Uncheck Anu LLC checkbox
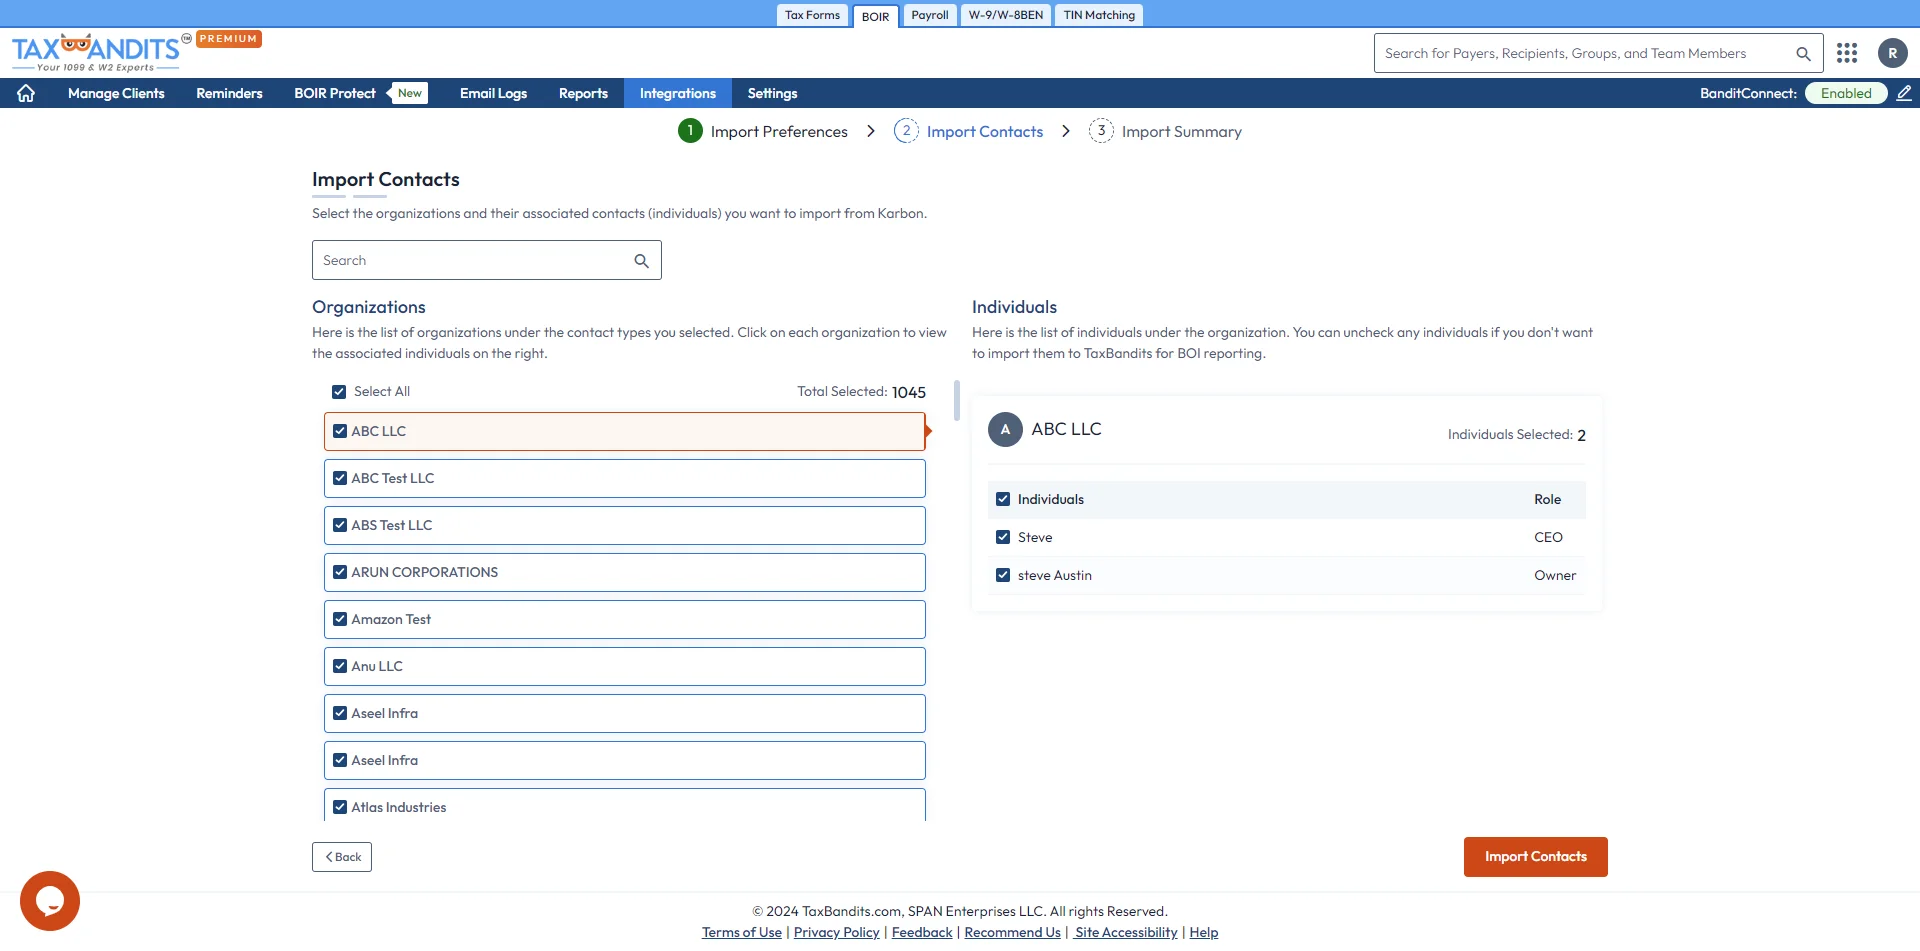1920x951 pixels. tap(340, 666)
